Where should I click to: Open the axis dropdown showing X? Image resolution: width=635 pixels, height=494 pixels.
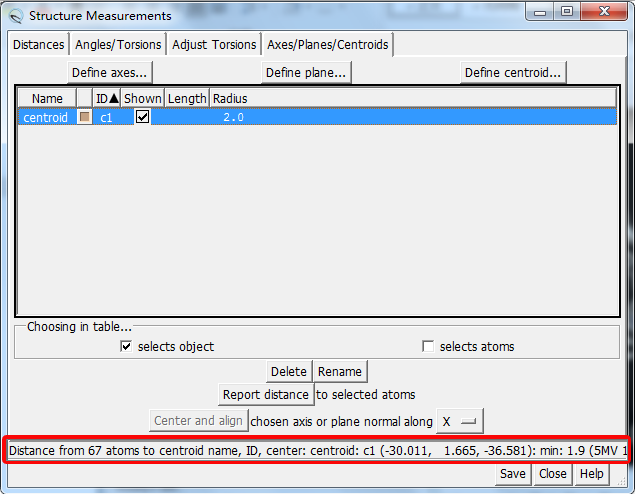tap(460, 421)
